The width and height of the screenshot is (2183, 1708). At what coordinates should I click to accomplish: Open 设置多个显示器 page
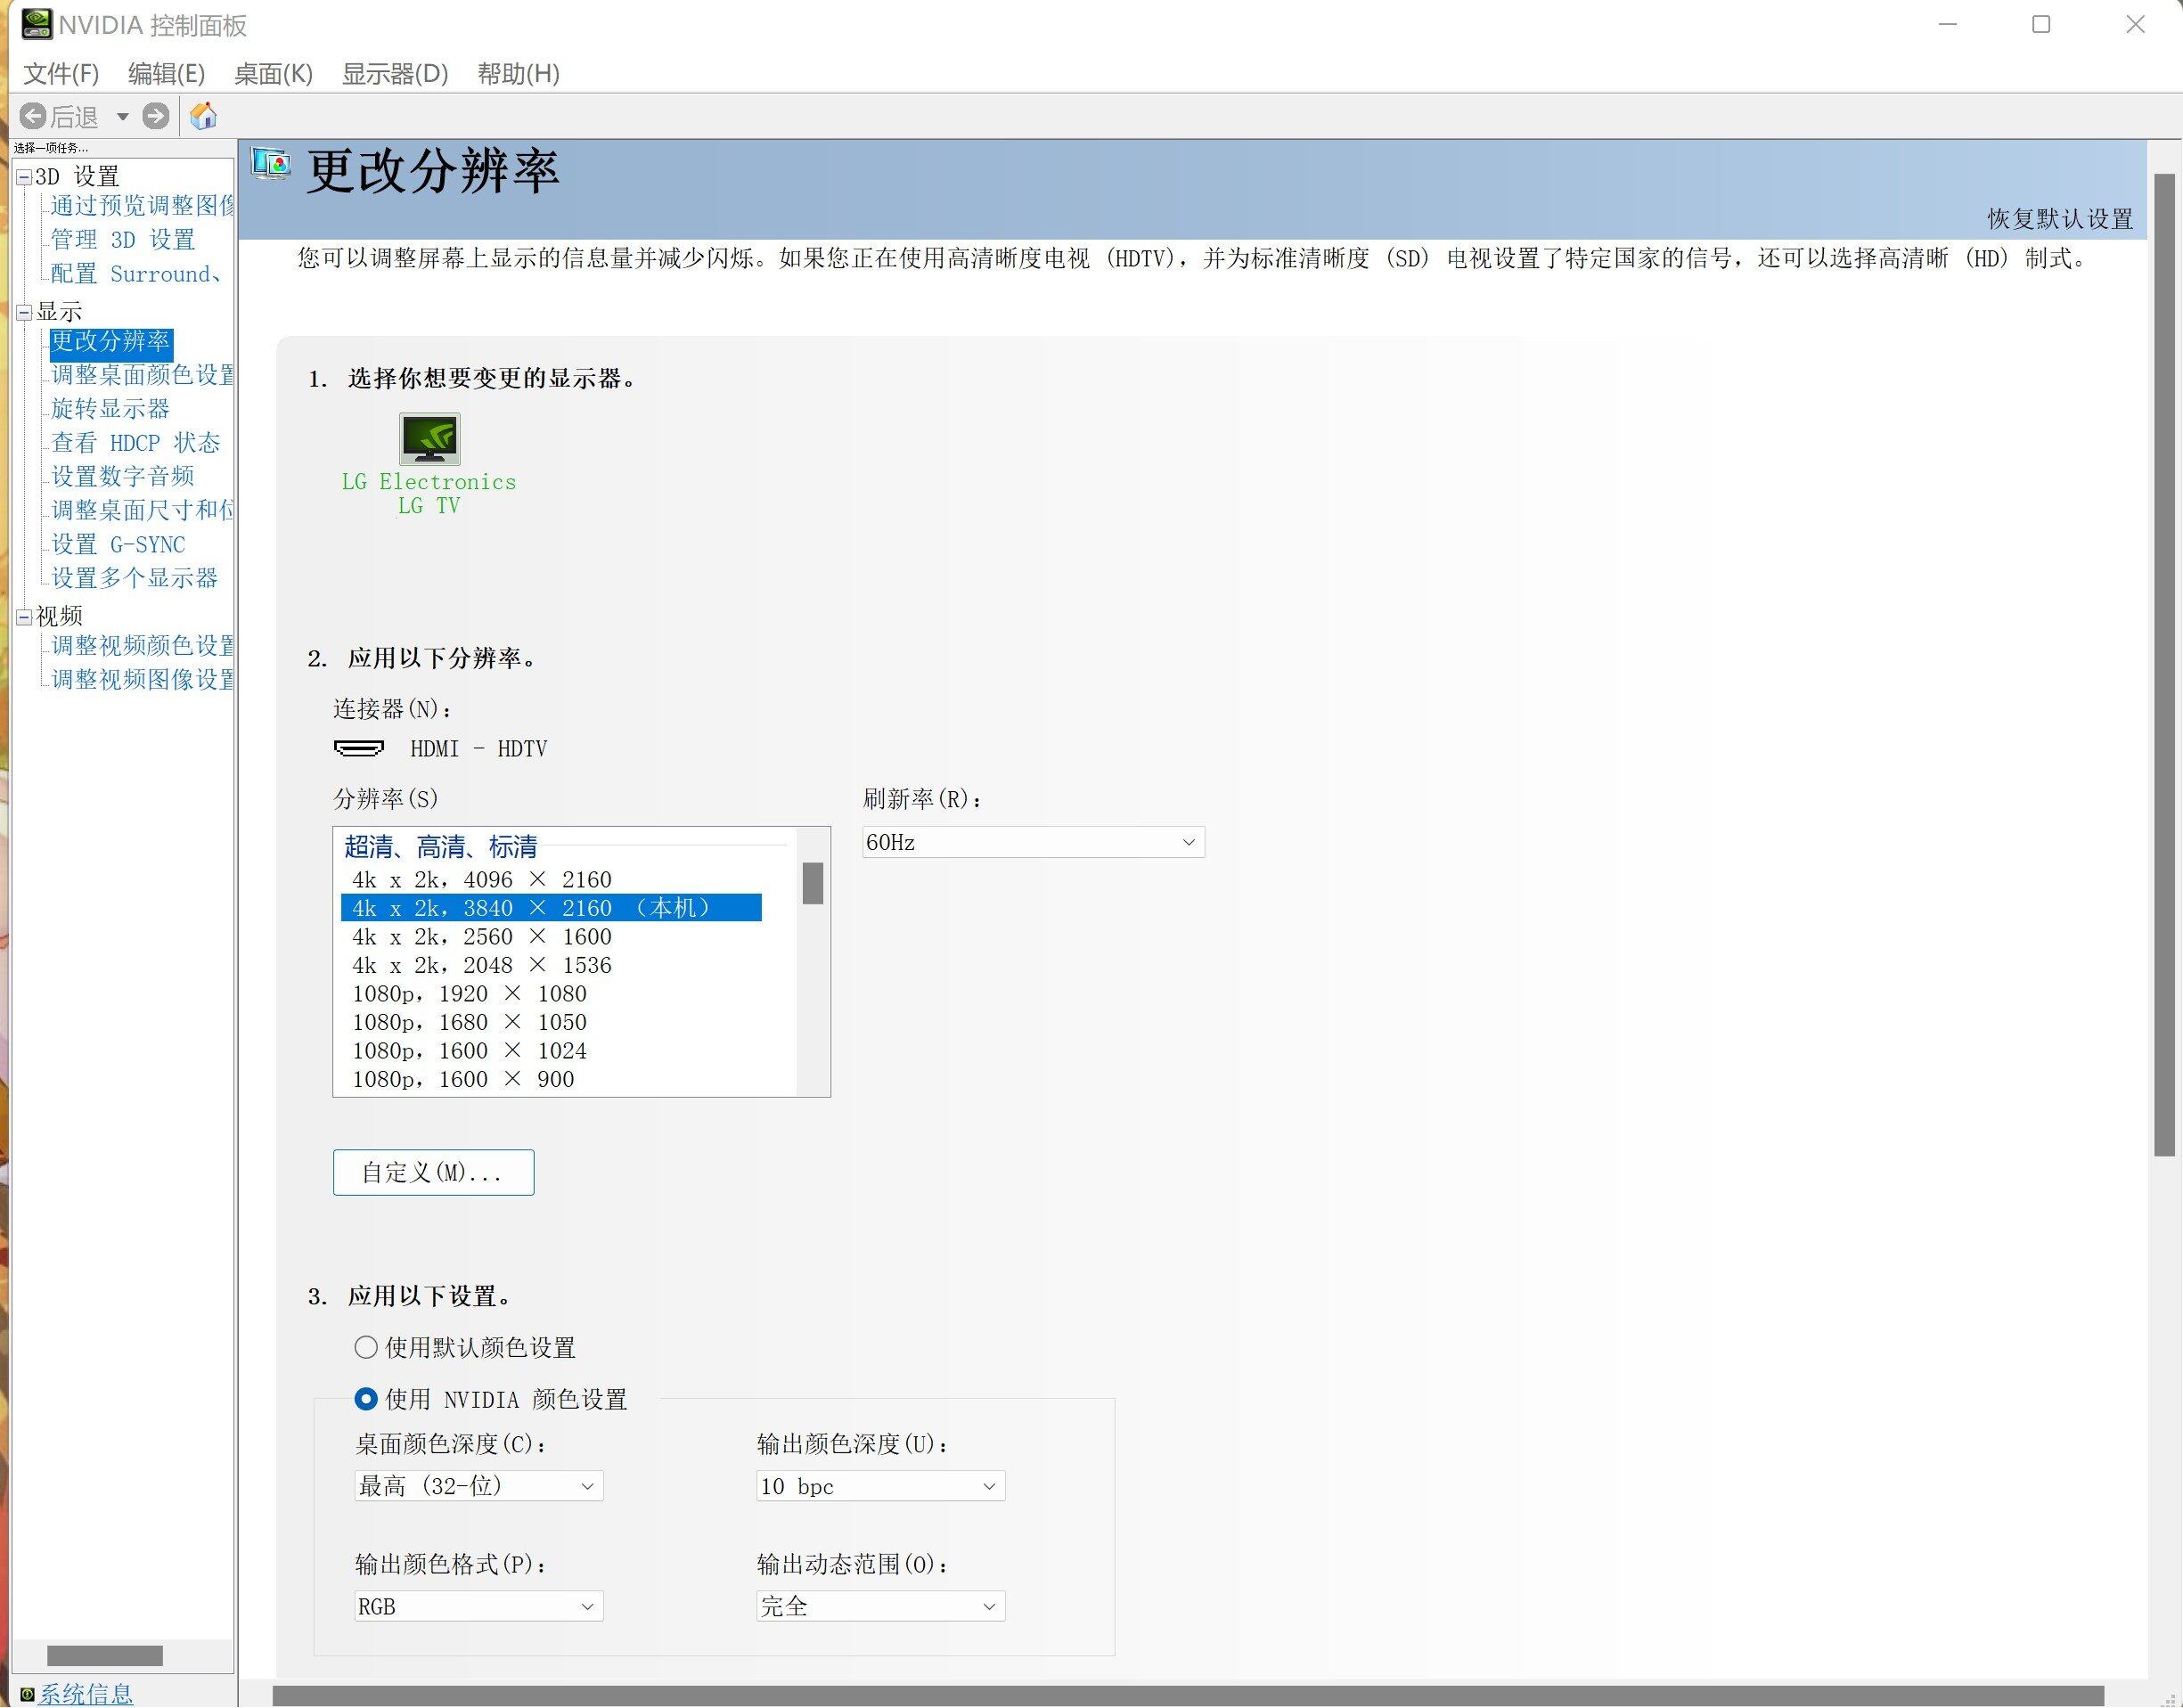(135, 579)
